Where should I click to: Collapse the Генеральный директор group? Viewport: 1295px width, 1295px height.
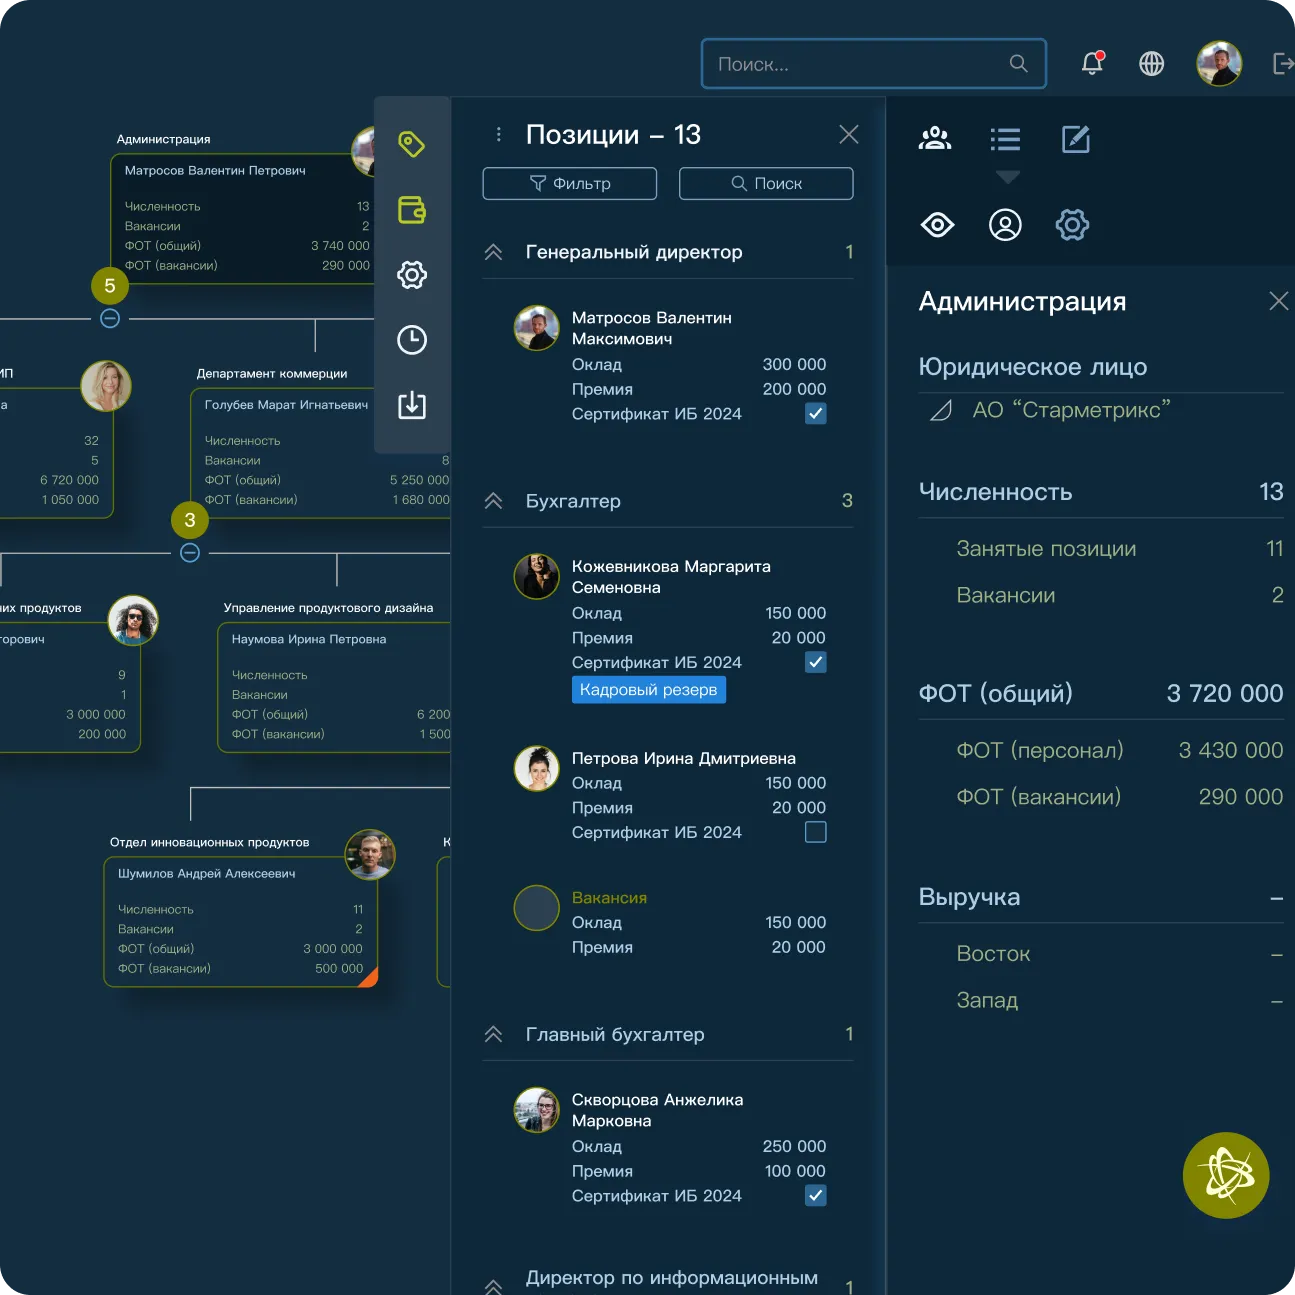(x=493, y=252)
